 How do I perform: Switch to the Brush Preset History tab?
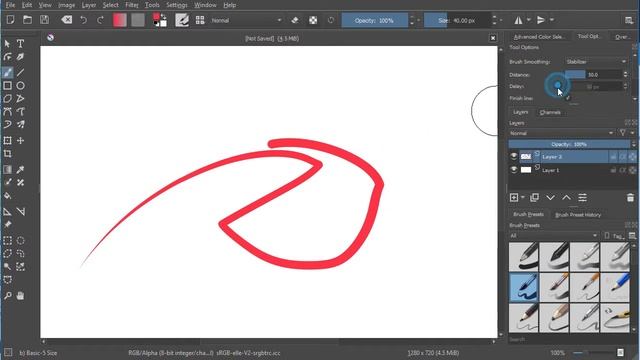(x=578, y=215)
